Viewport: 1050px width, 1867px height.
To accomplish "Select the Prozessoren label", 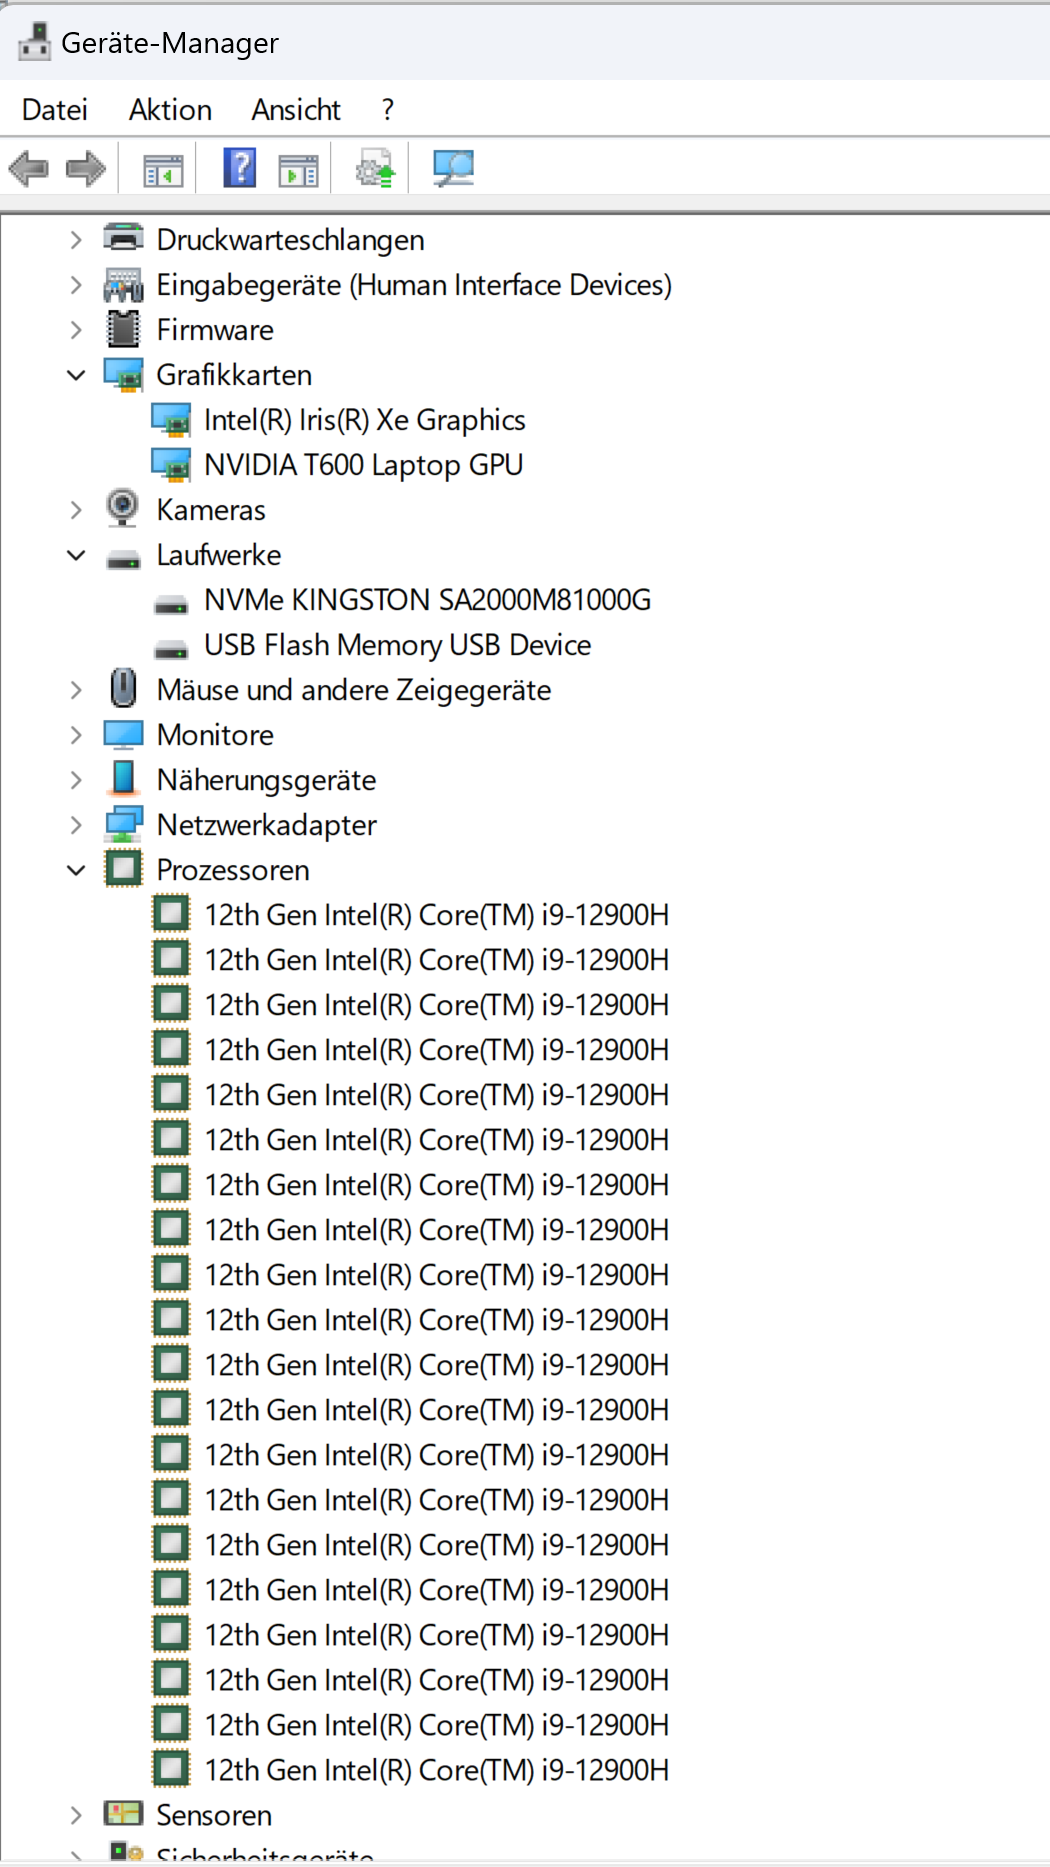I will 232,870.
